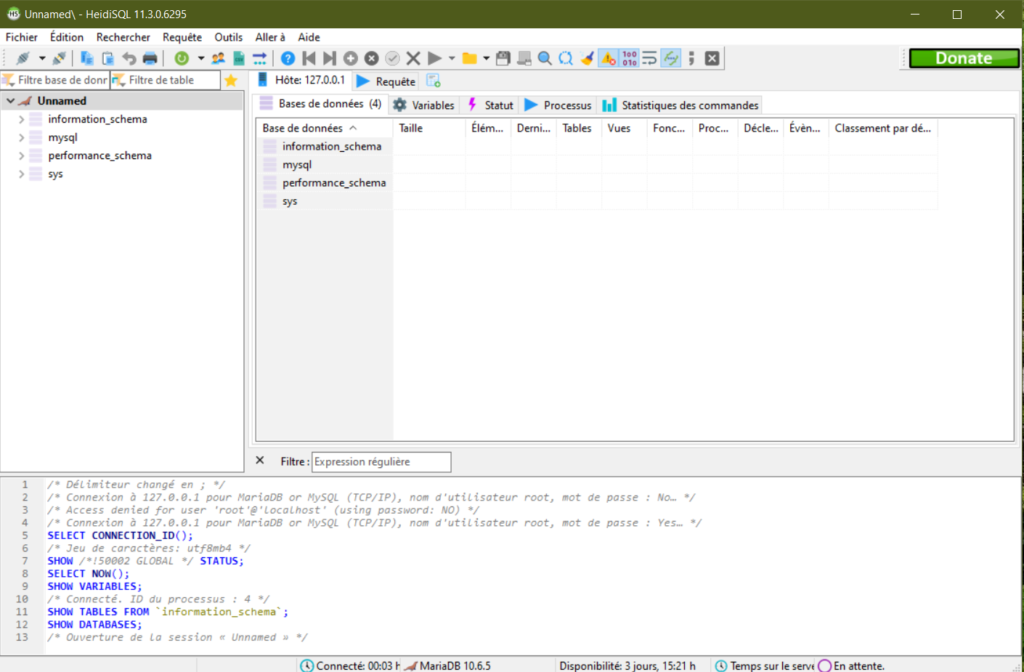Toggle the binary 100/010 hex icon
The width and height of the screenshot is (1024, 672).
tap(630, 58)
